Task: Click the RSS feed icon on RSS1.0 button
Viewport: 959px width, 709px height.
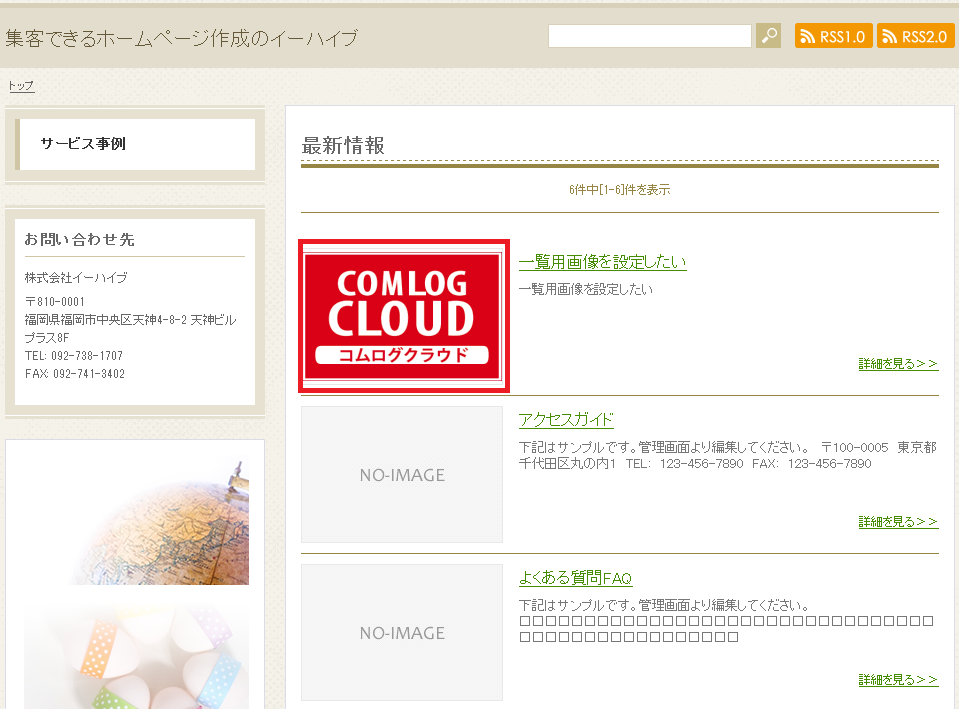Action: [x=806, y=34]
